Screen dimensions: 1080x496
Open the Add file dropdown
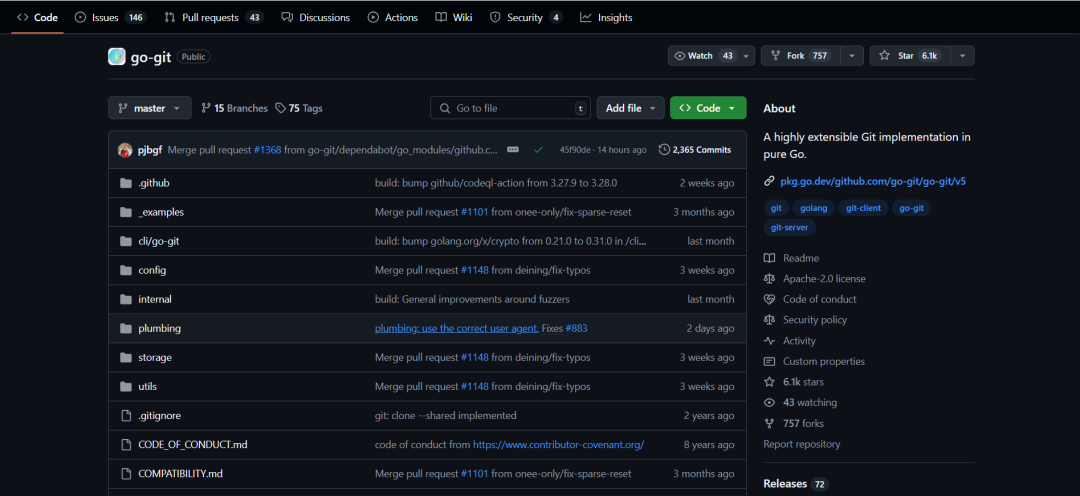tap(630, 108)
